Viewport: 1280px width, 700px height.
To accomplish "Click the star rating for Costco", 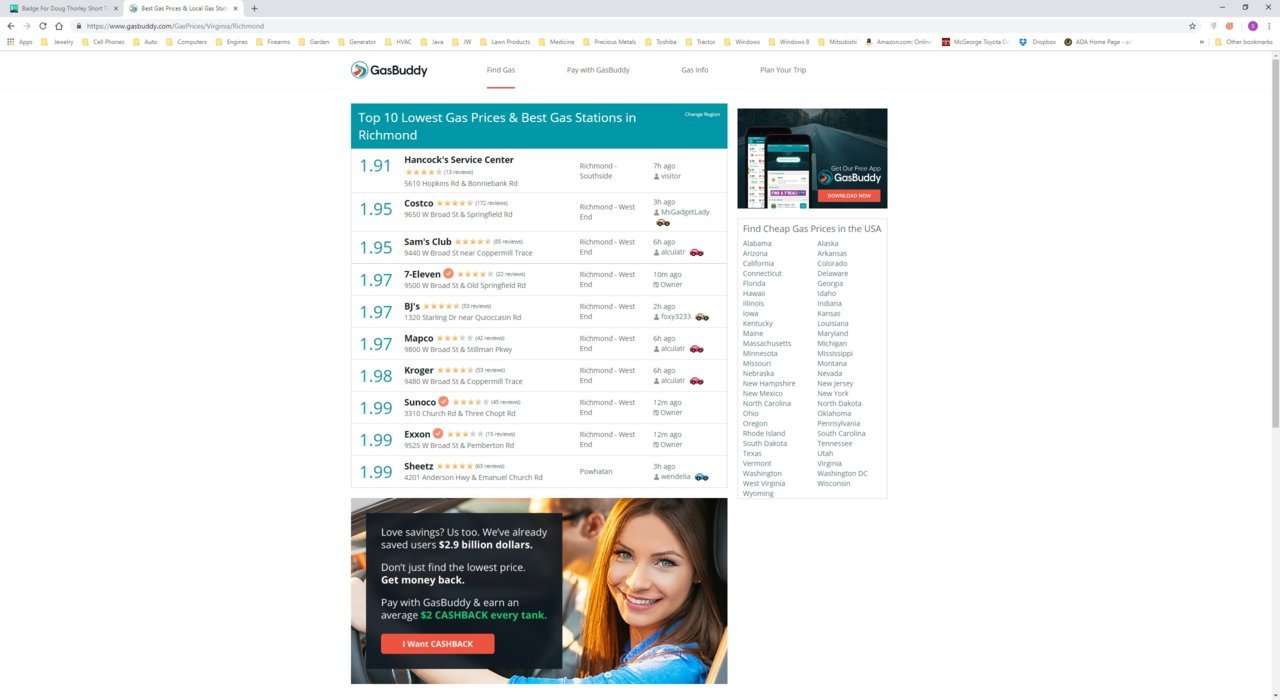I will tap(455, 204).
